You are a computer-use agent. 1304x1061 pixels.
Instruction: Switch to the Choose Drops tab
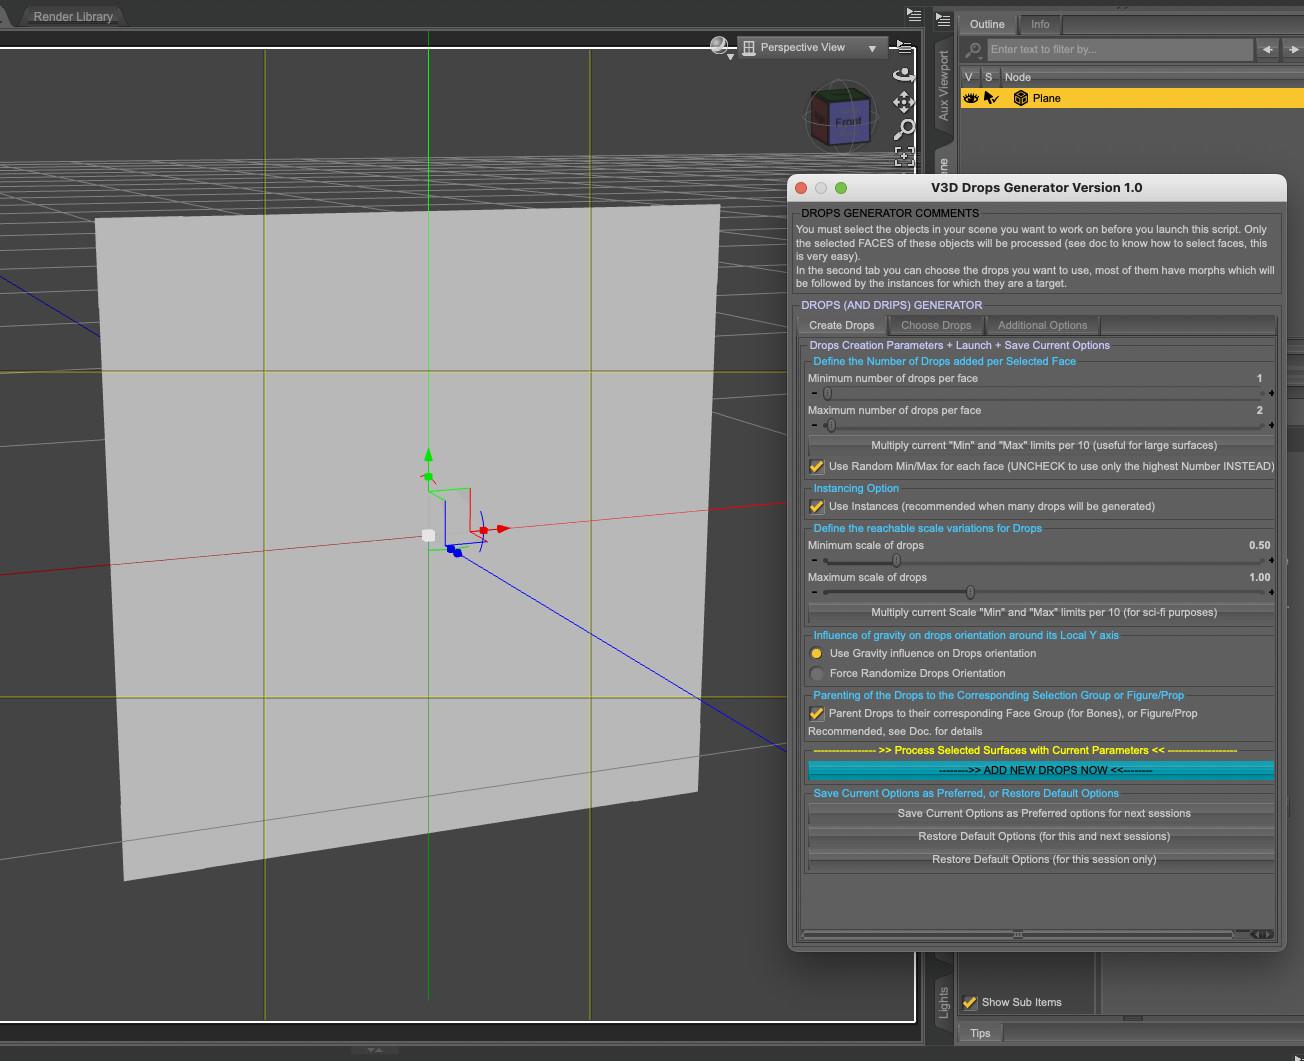935,325
